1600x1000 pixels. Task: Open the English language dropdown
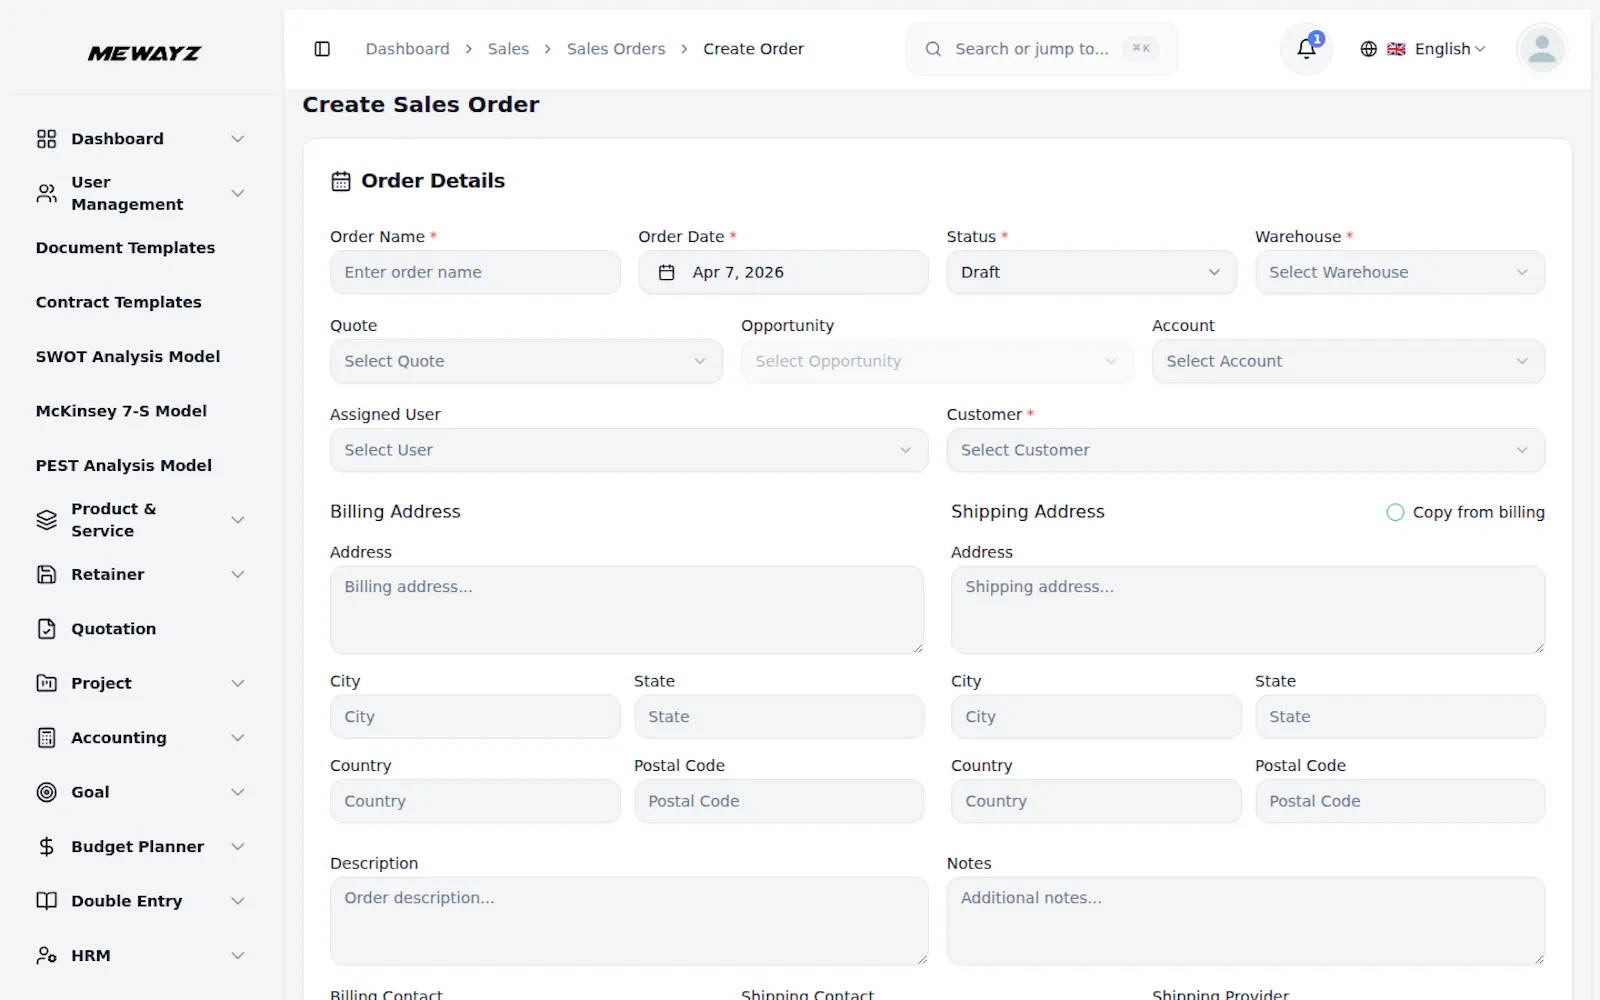1423,49
